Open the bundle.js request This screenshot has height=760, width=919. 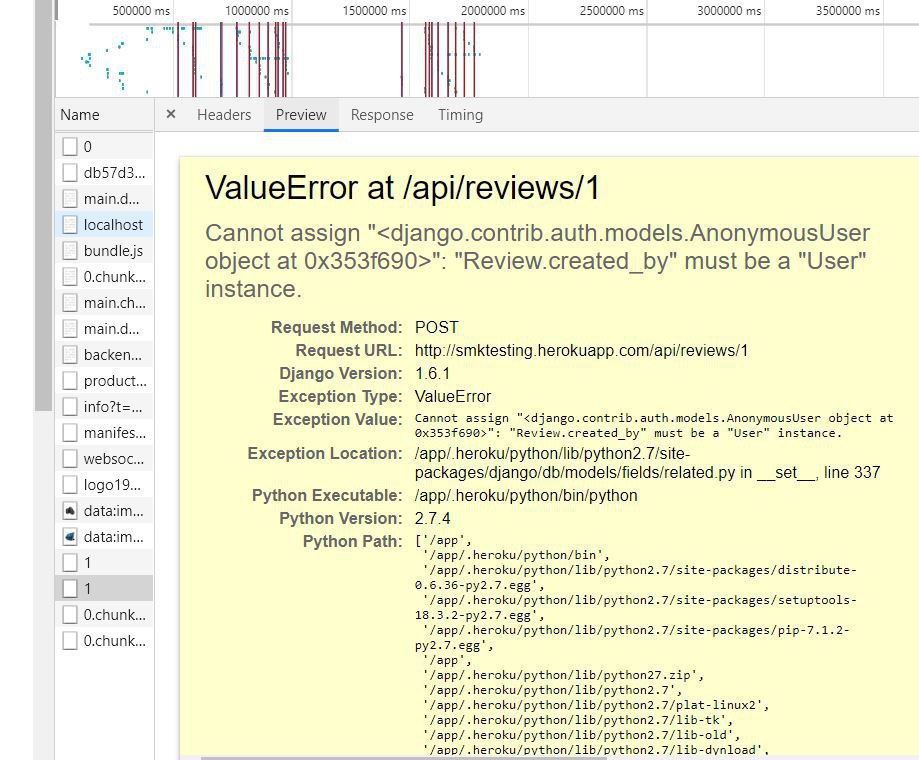pyautogui.click(x=113, y=251)
